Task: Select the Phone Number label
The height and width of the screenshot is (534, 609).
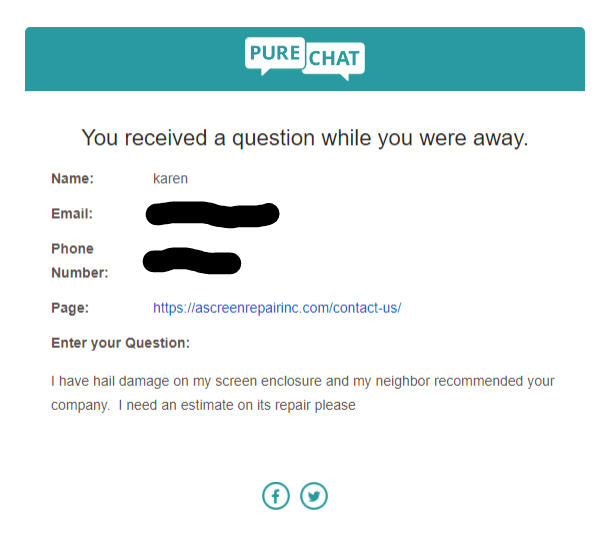Action: [x=79, y=260]
